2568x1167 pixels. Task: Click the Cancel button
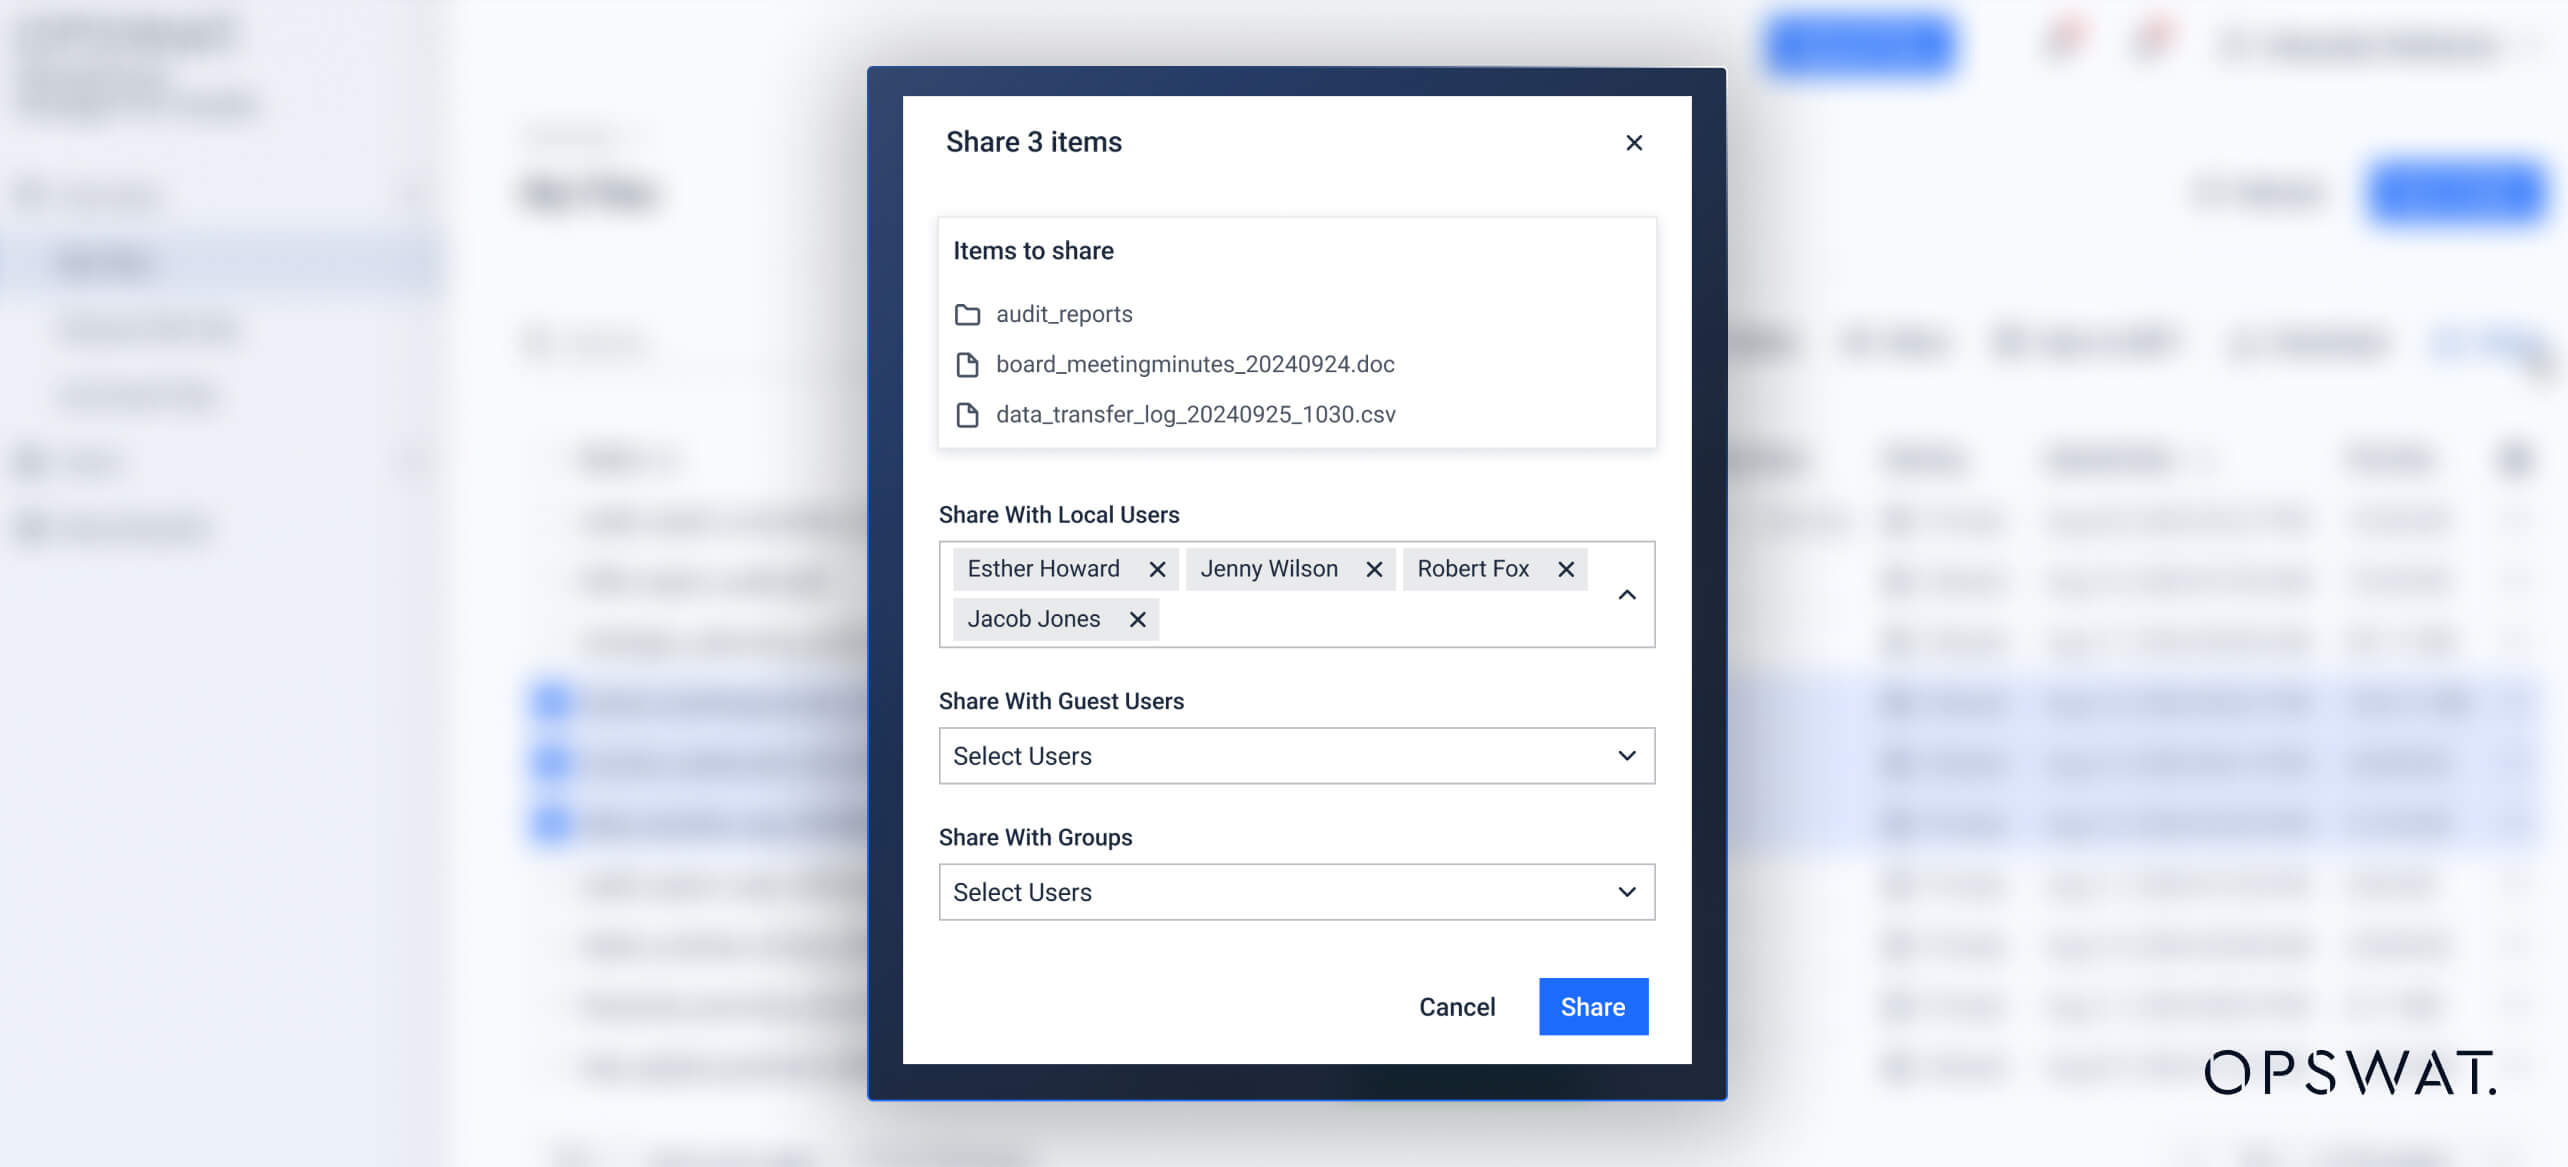(x=1457, y=1007)
